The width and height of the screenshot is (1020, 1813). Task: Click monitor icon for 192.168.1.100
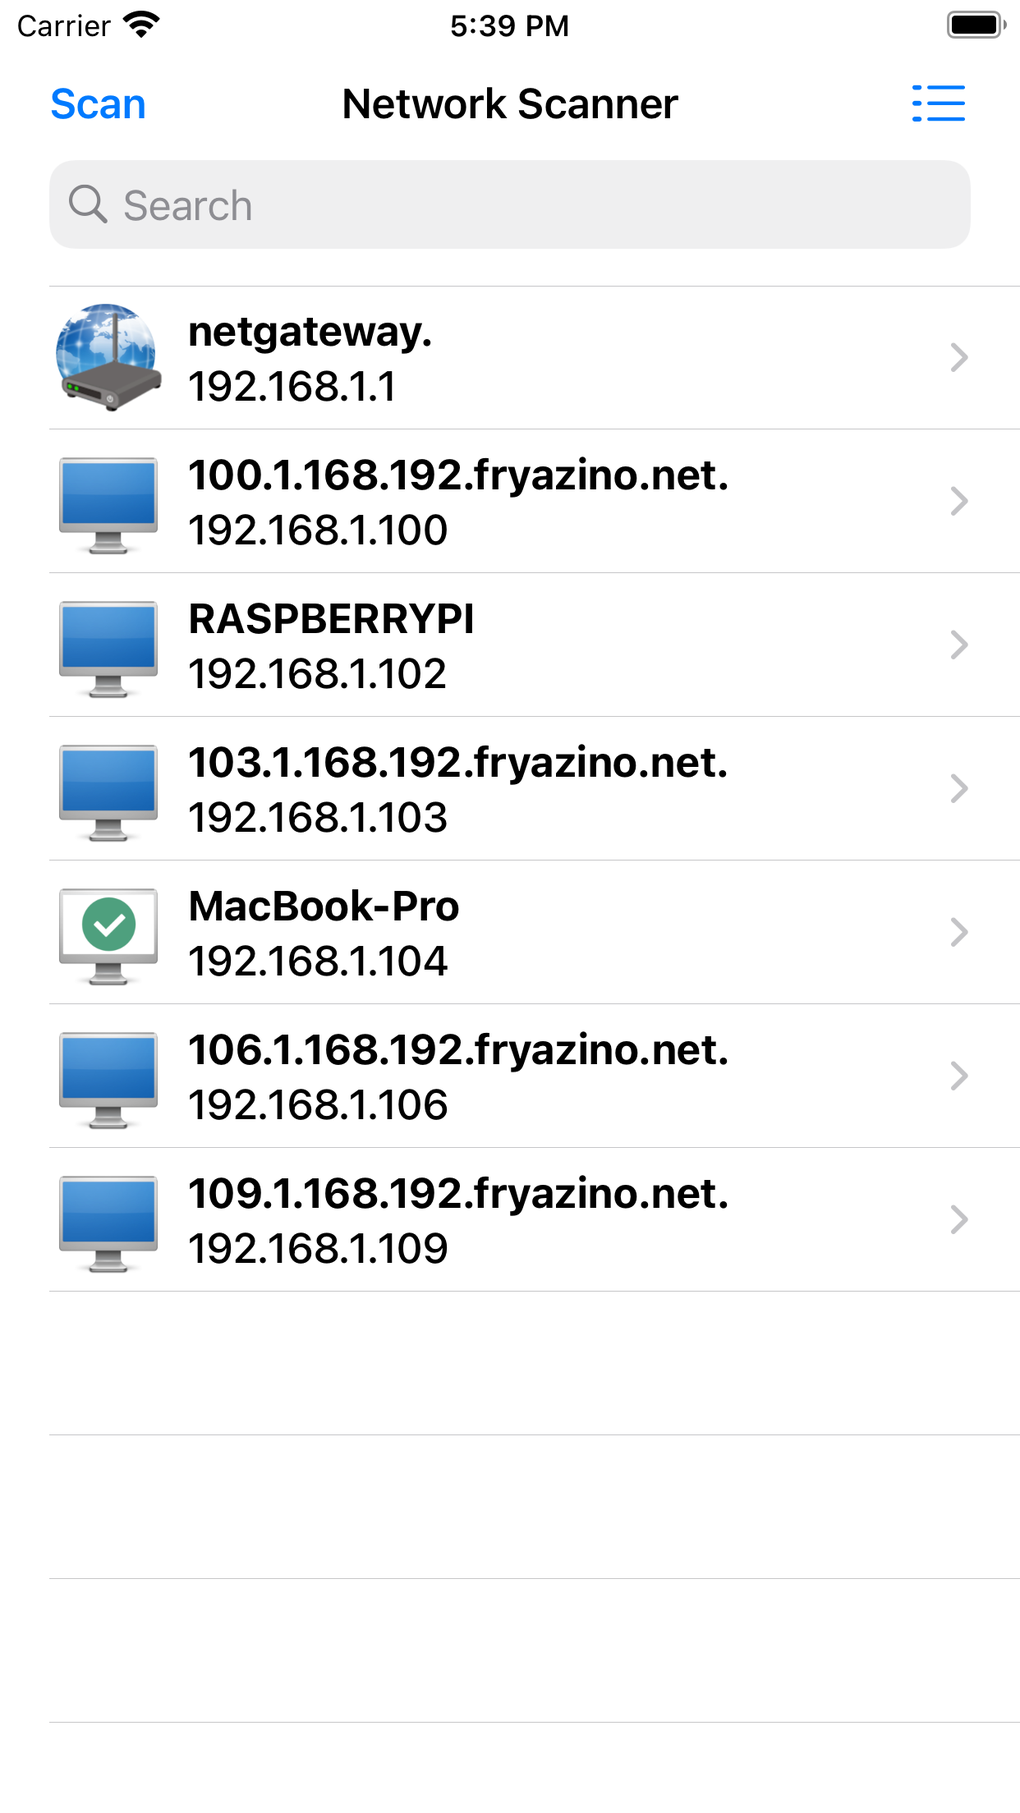pyautogui.click(x=108, y=505)
